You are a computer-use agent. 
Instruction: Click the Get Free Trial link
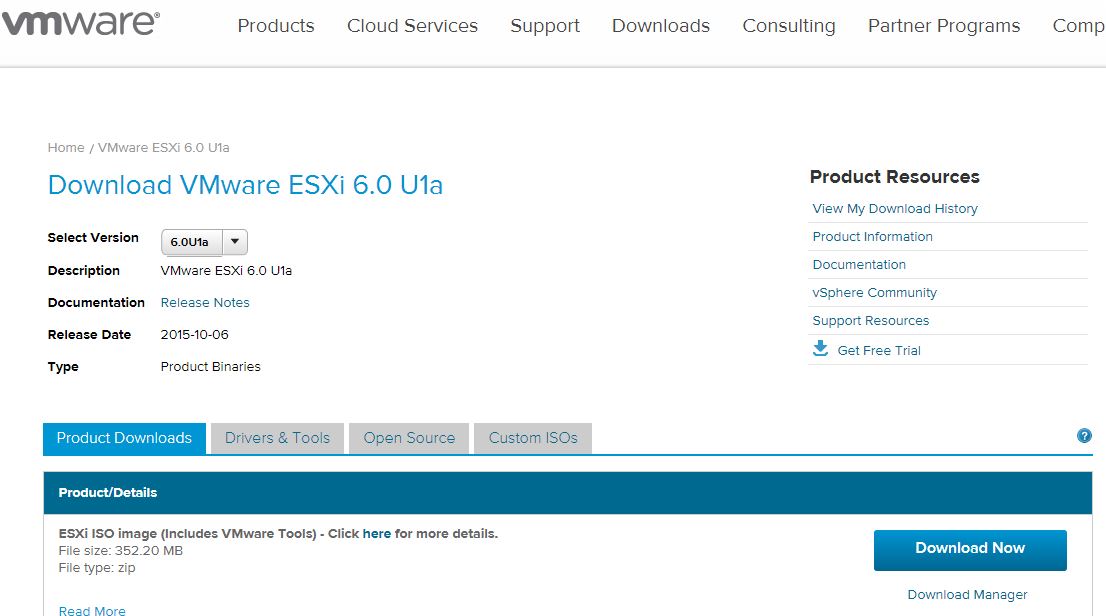pos(879,351)
